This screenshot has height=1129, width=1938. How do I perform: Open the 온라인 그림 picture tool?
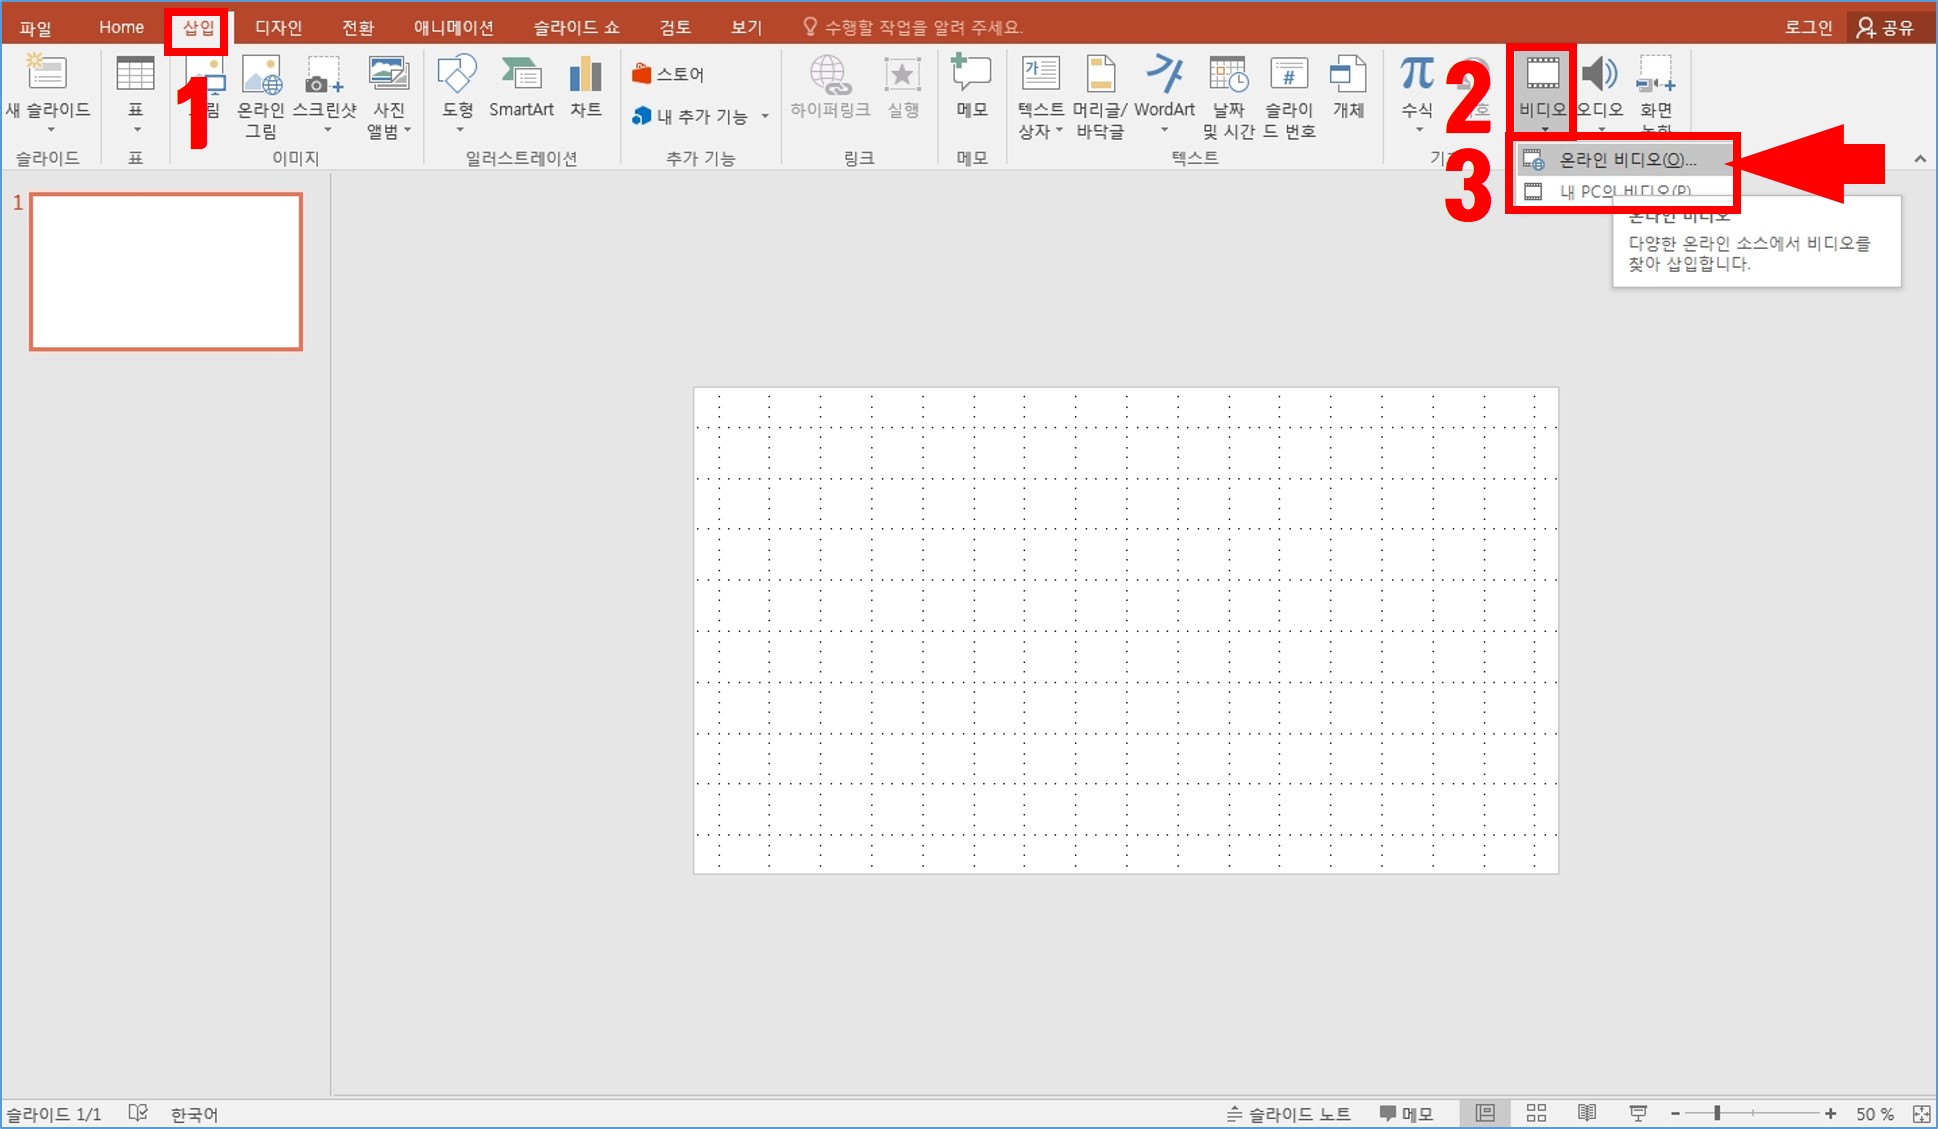(x=261, y=75)
